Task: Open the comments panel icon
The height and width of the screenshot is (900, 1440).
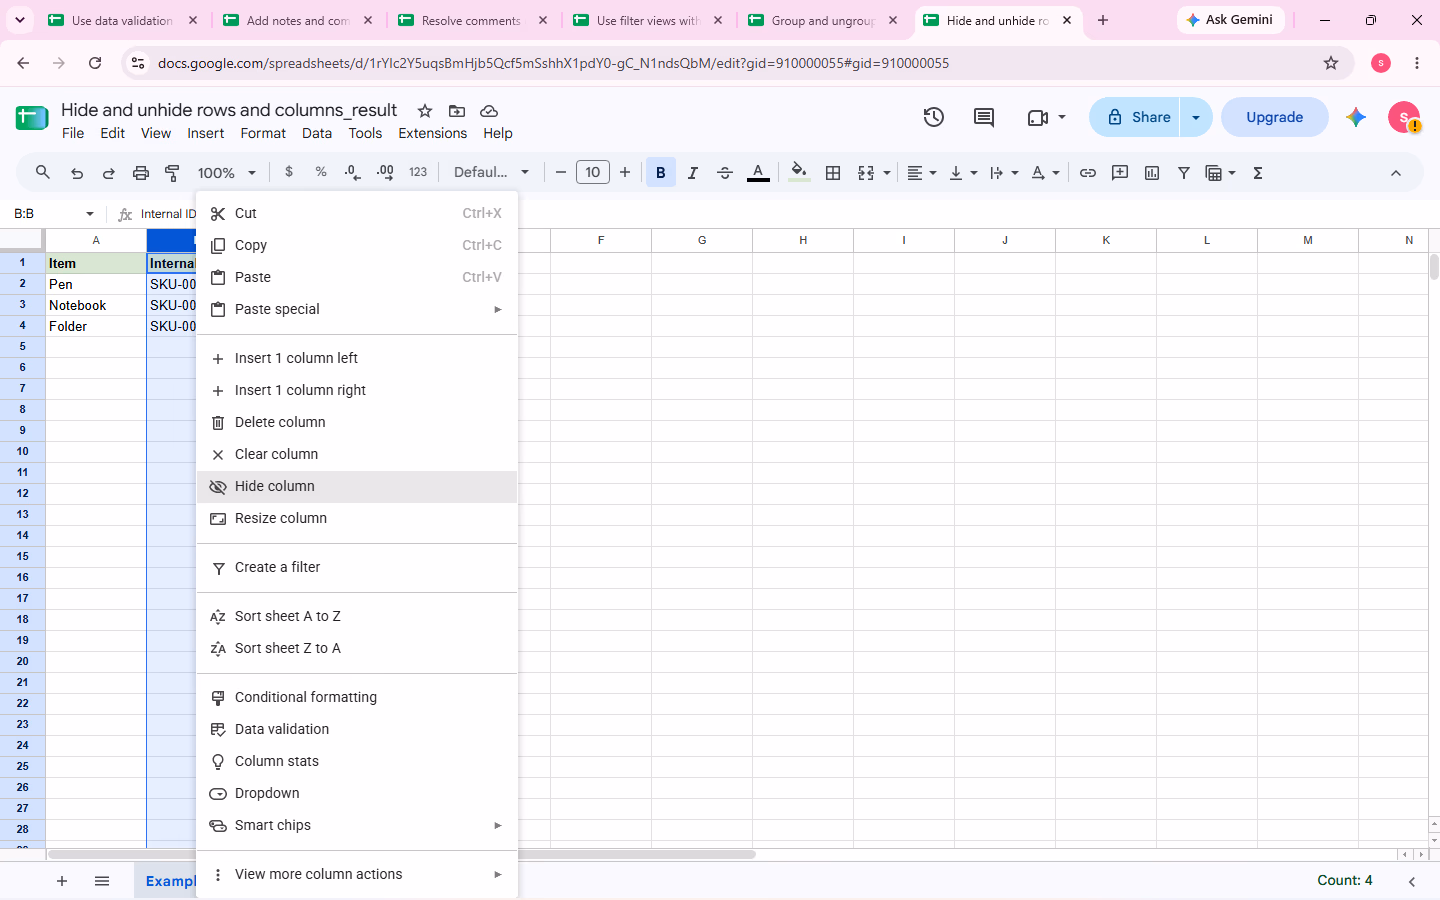Action: point(984,117)
